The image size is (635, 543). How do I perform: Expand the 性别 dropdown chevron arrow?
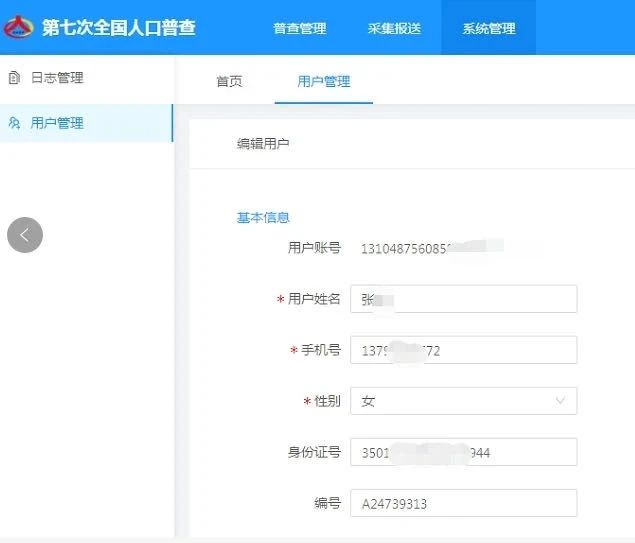click(x=559, y=401)
